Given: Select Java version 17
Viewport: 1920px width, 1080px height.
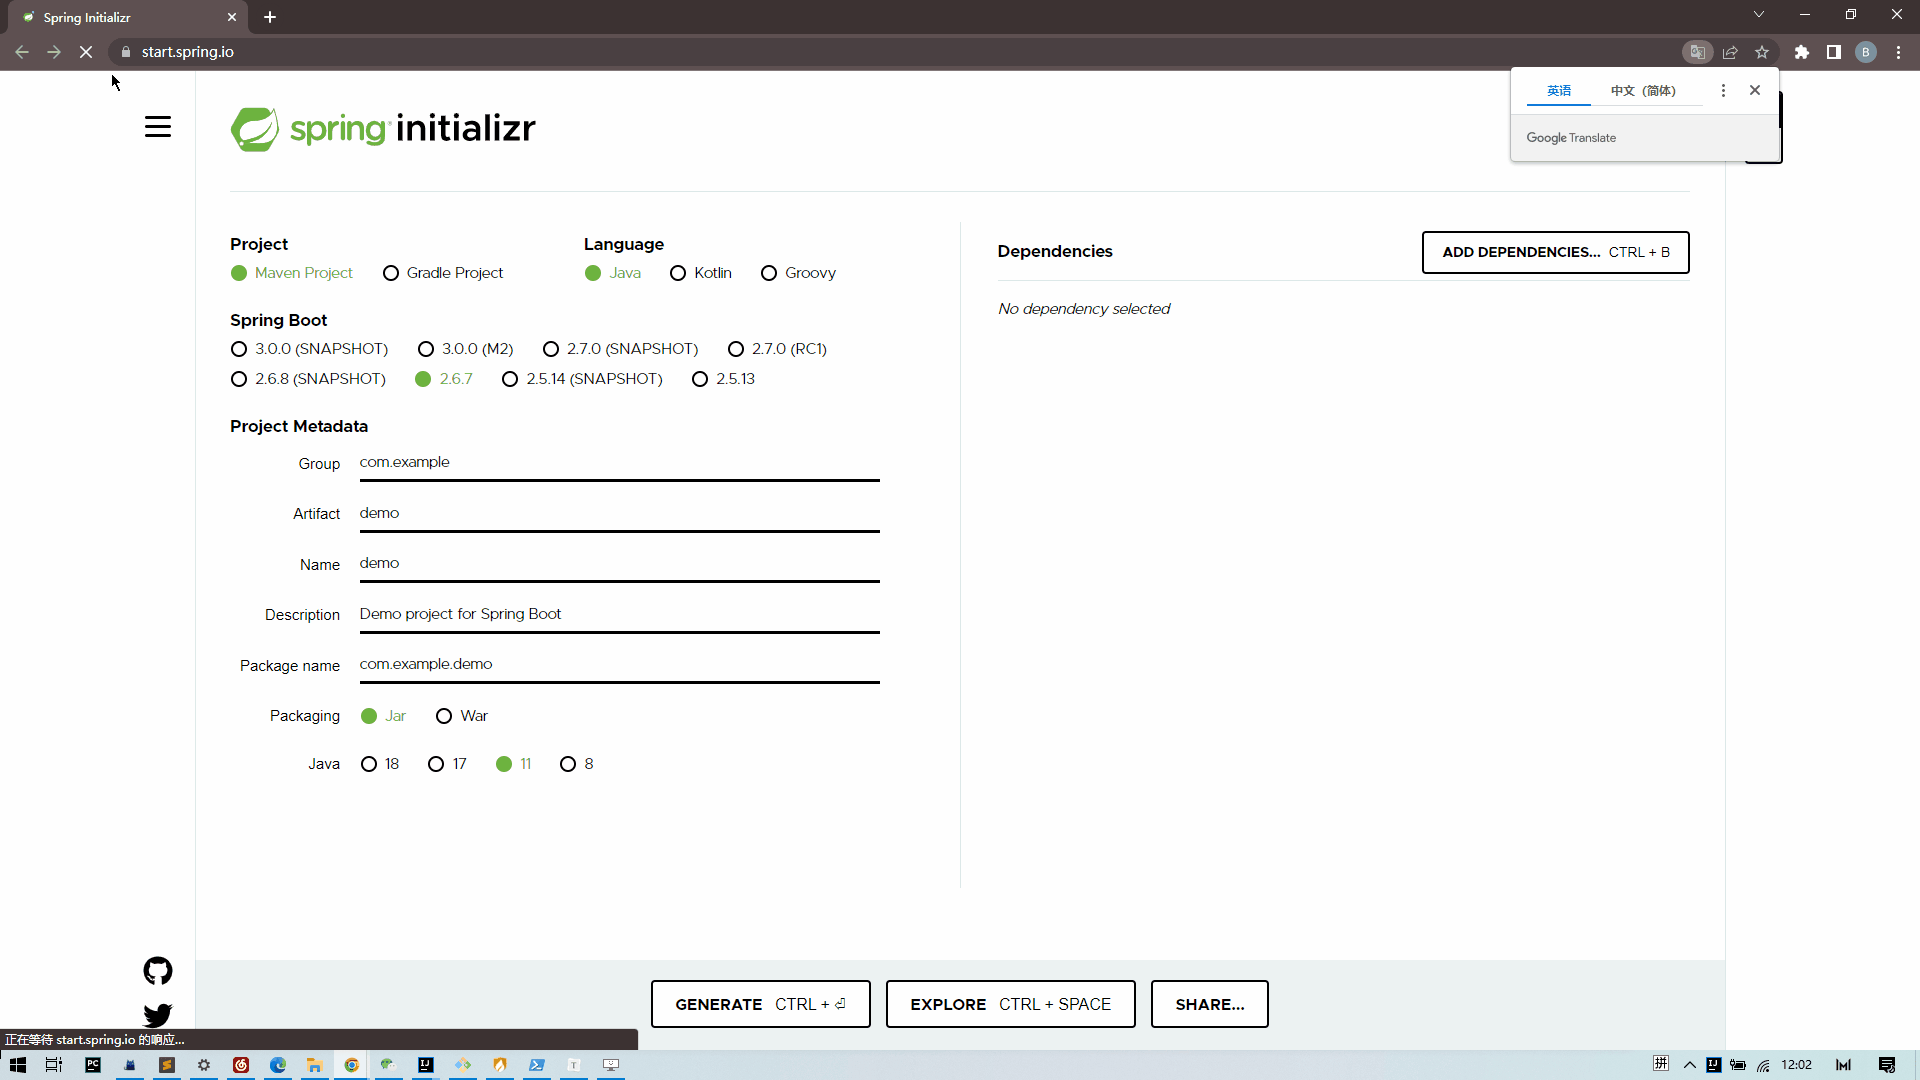Looking at the screenshot, I should pyautogui.click(x=434, y=763).
